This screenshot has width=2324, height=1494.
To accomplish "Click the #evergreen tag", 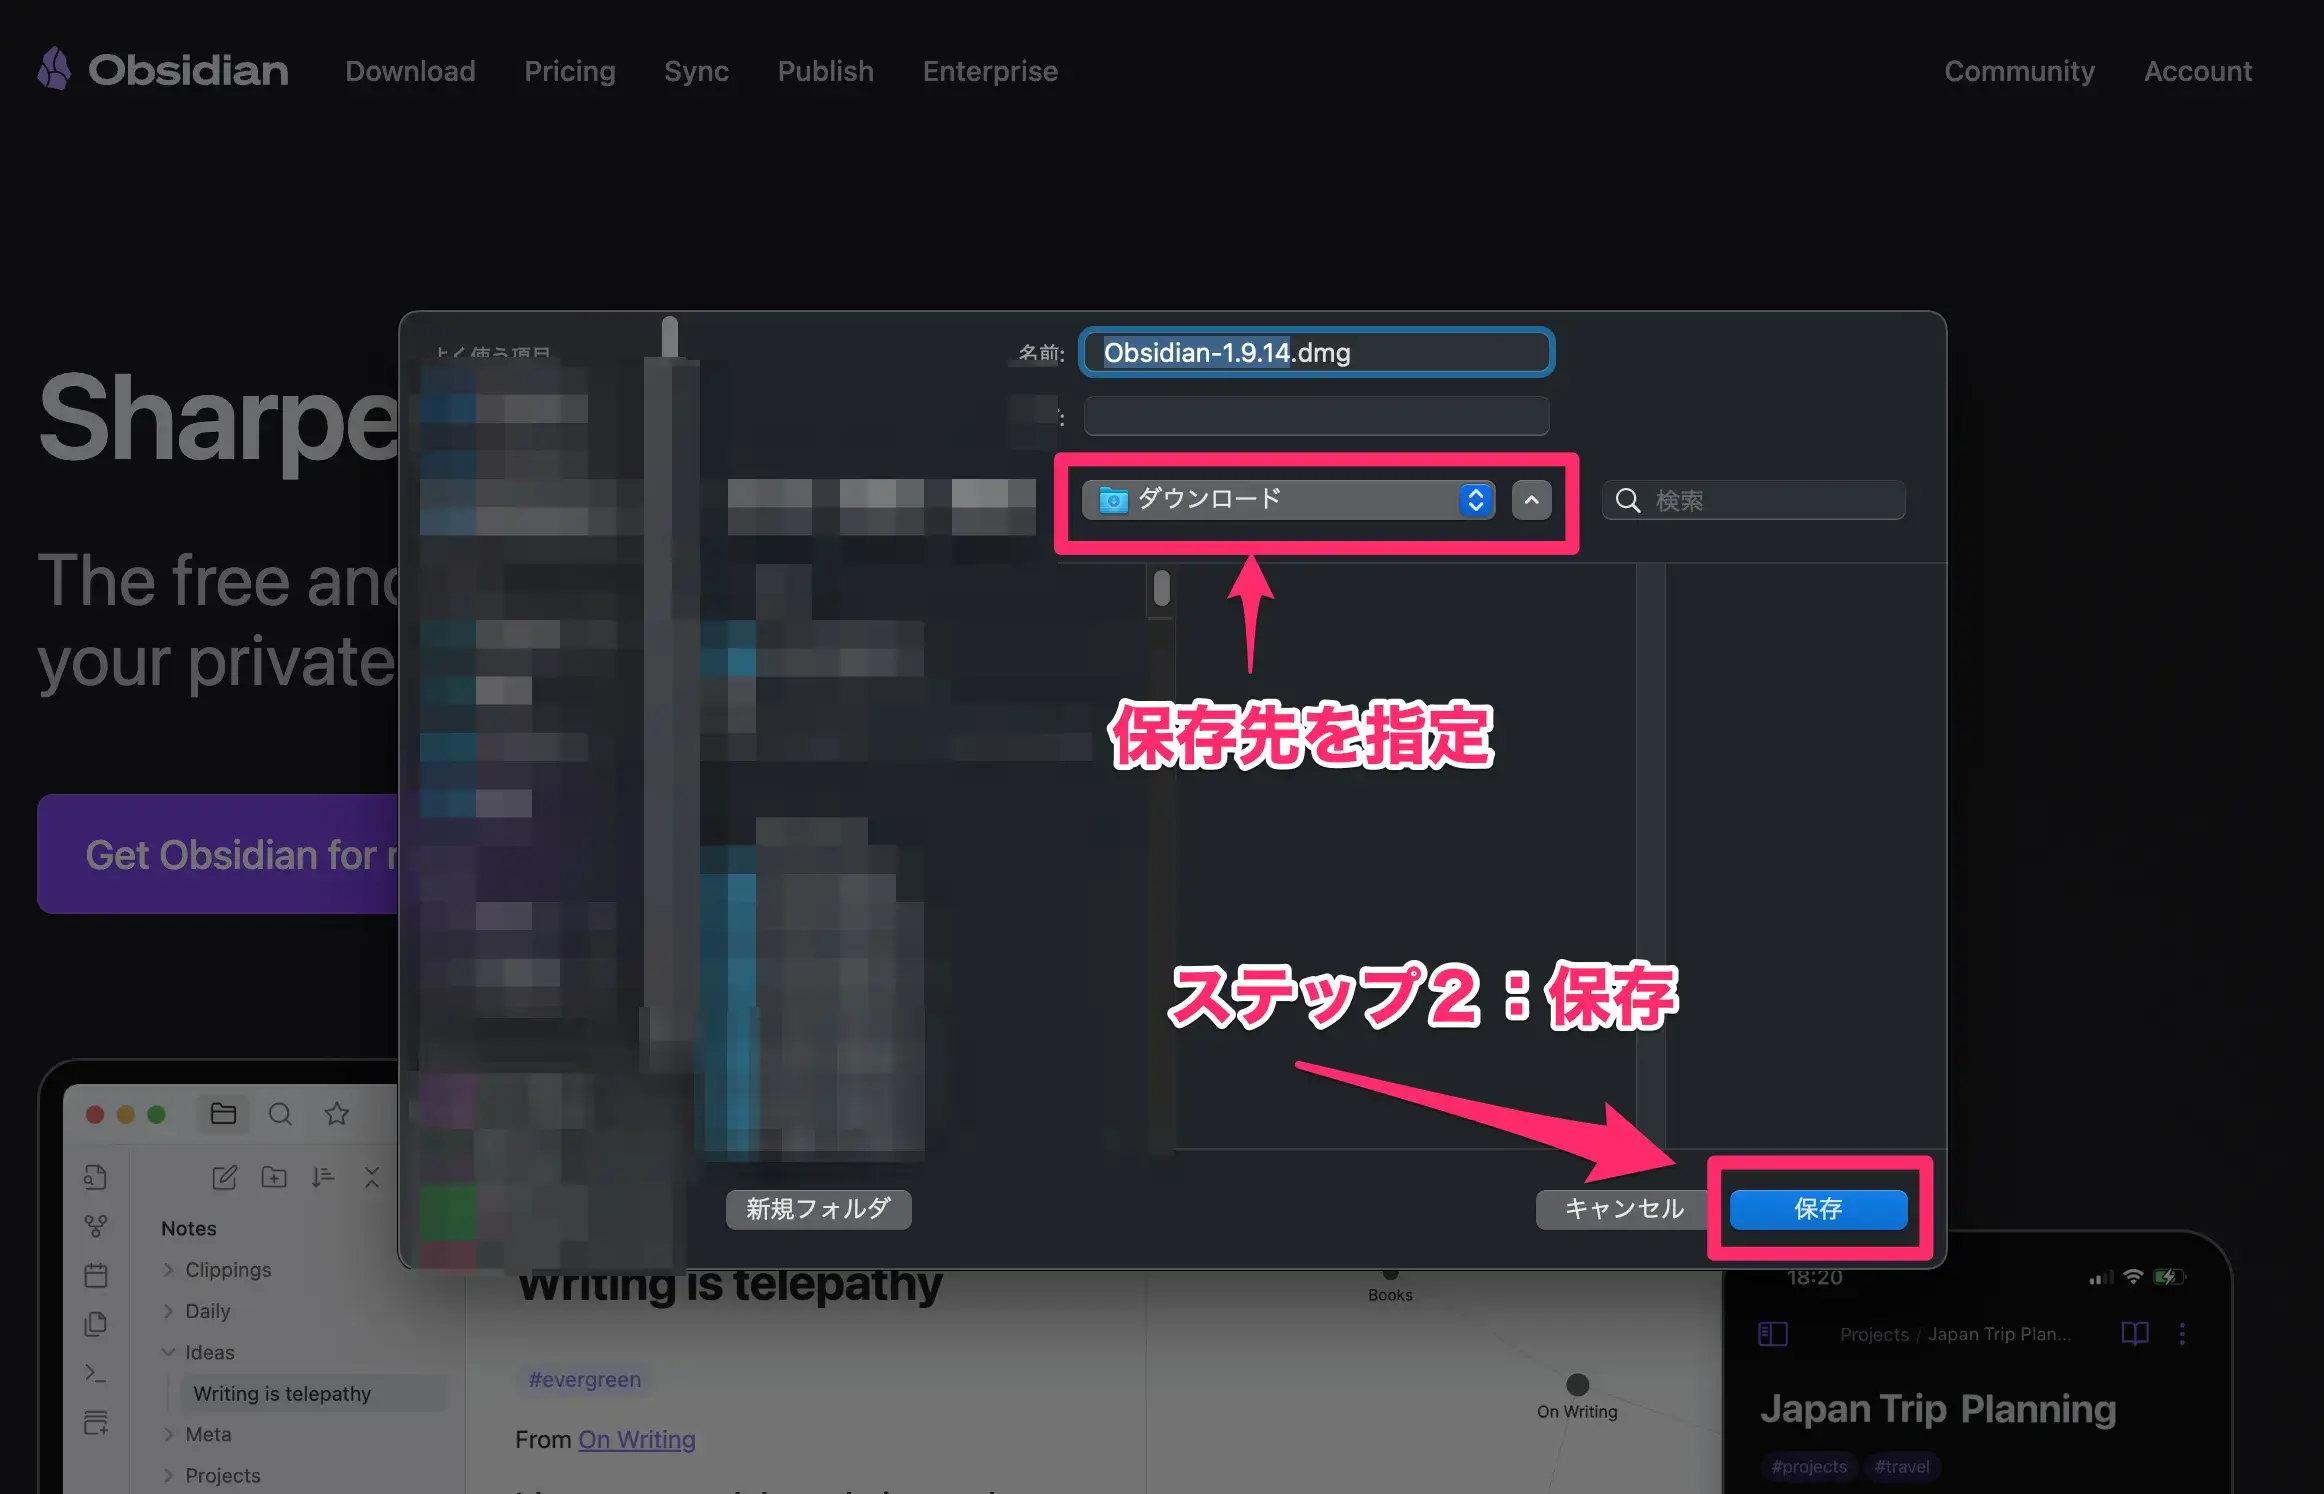I will coord(584,1380).
